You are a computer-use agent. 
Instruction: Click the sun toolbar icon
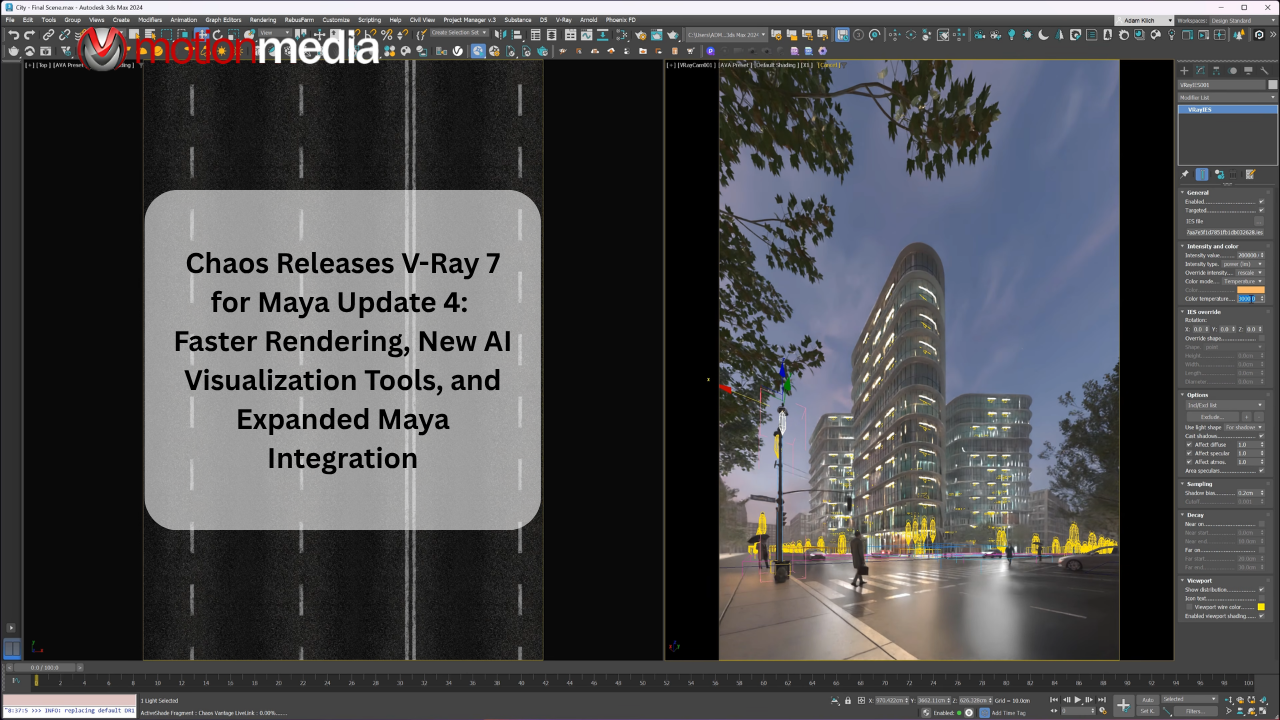point(1027,35)
